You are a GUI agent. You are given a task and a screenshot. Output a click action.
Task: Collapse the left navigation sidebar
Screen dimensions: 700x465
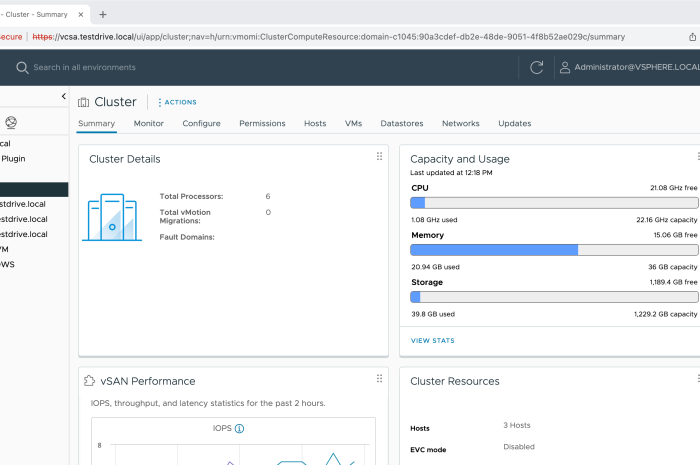tap(64, 97)
